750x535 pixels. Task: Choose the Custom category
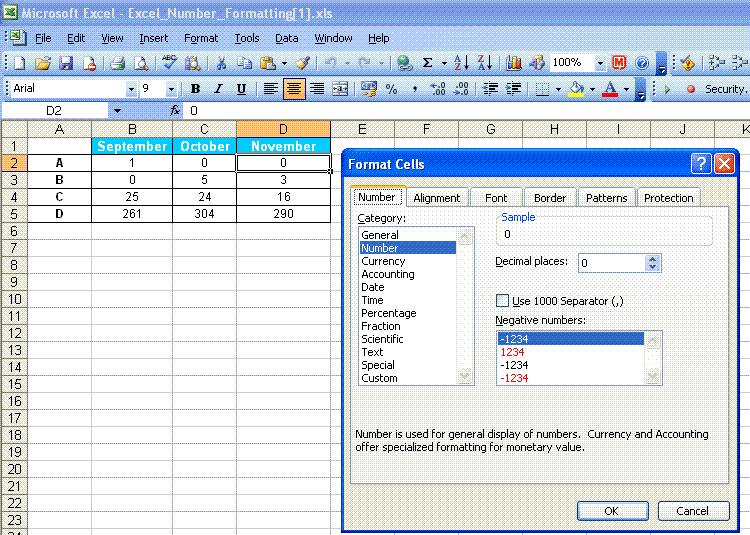(379, 378)
